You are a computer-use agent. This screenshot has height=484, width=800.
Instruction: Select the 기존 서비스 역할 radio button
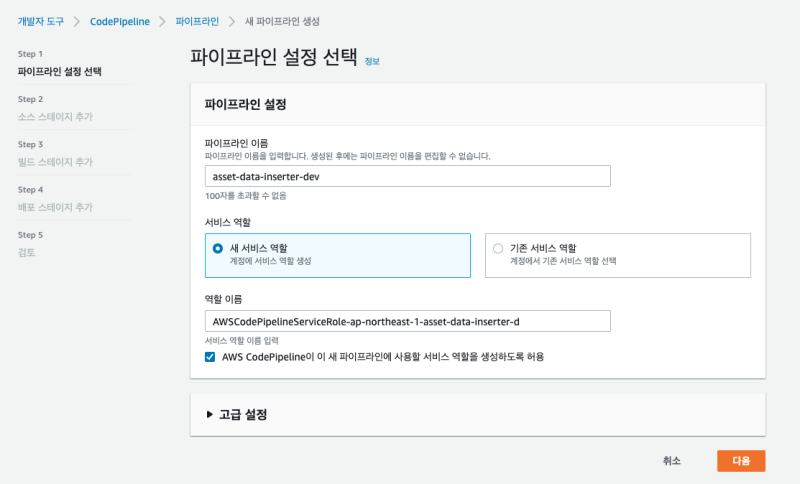498,248
